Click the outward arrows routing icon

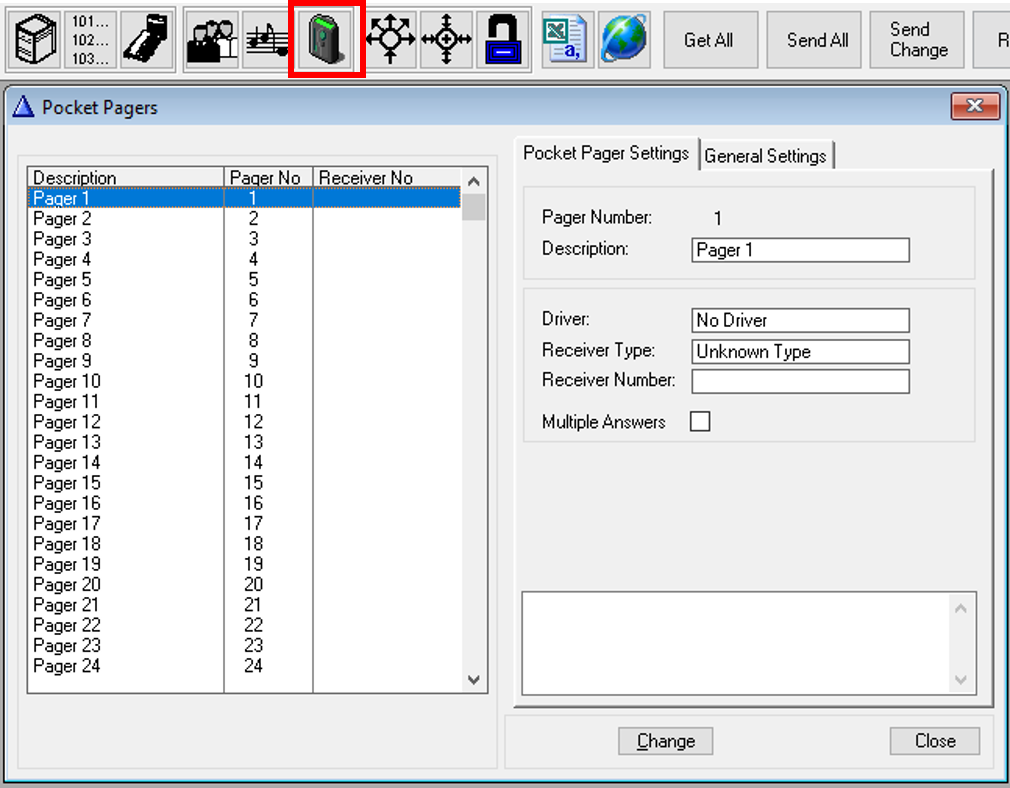pyautogui.click(x=390, y=40)
